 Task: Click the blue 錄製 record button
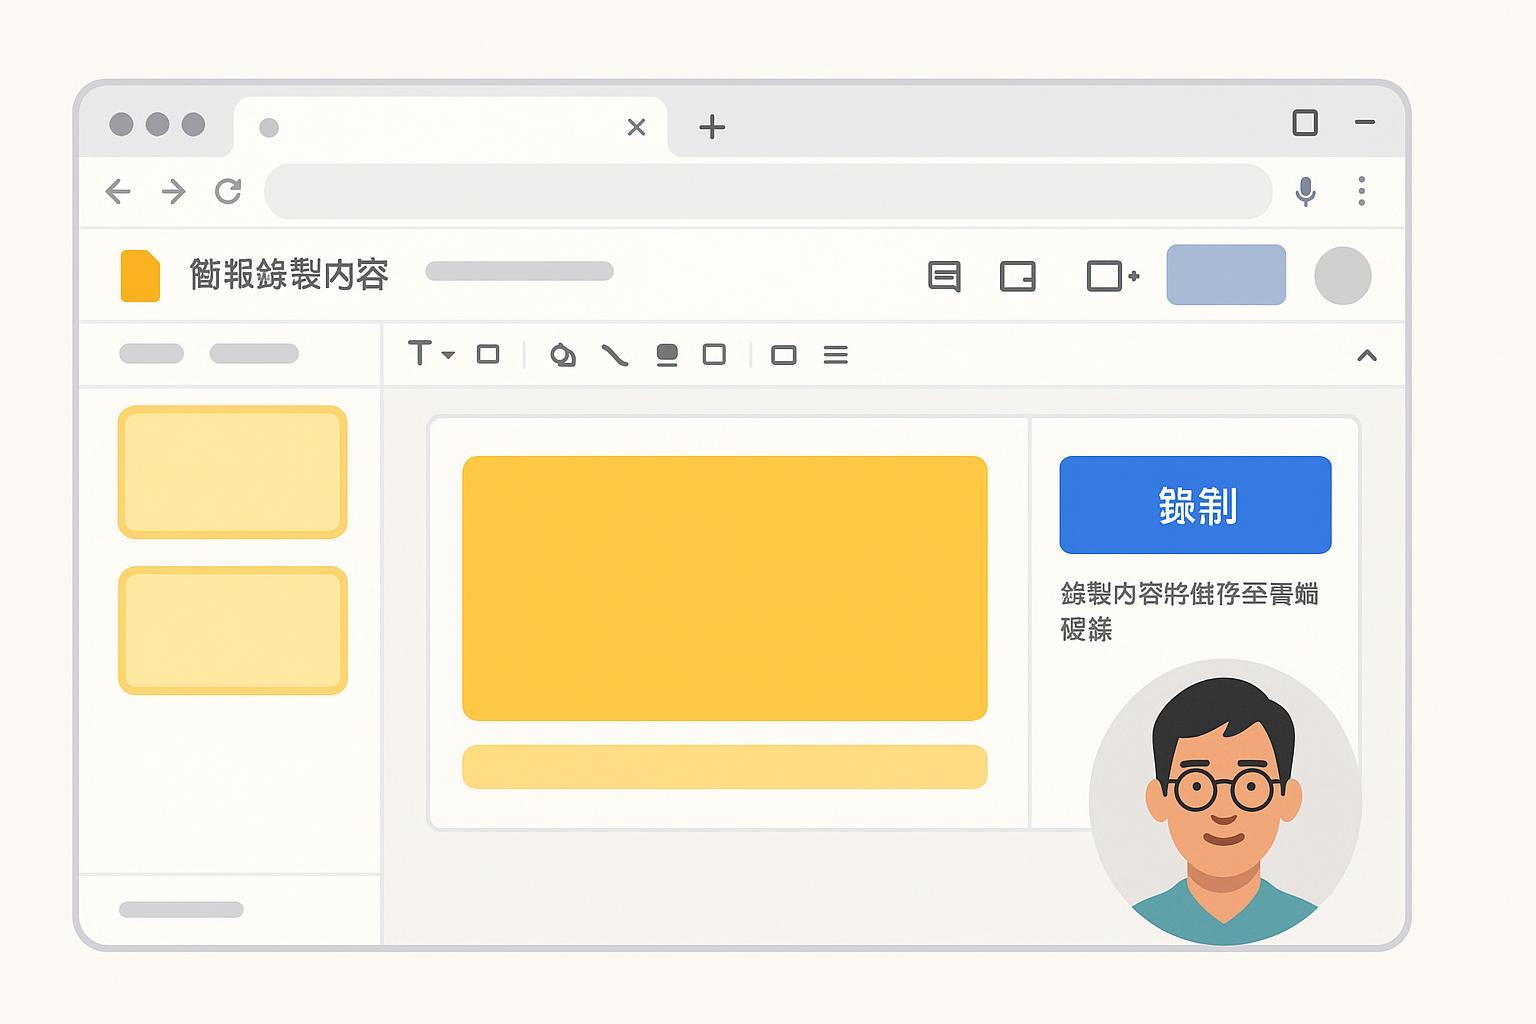tap(1195, 505)
